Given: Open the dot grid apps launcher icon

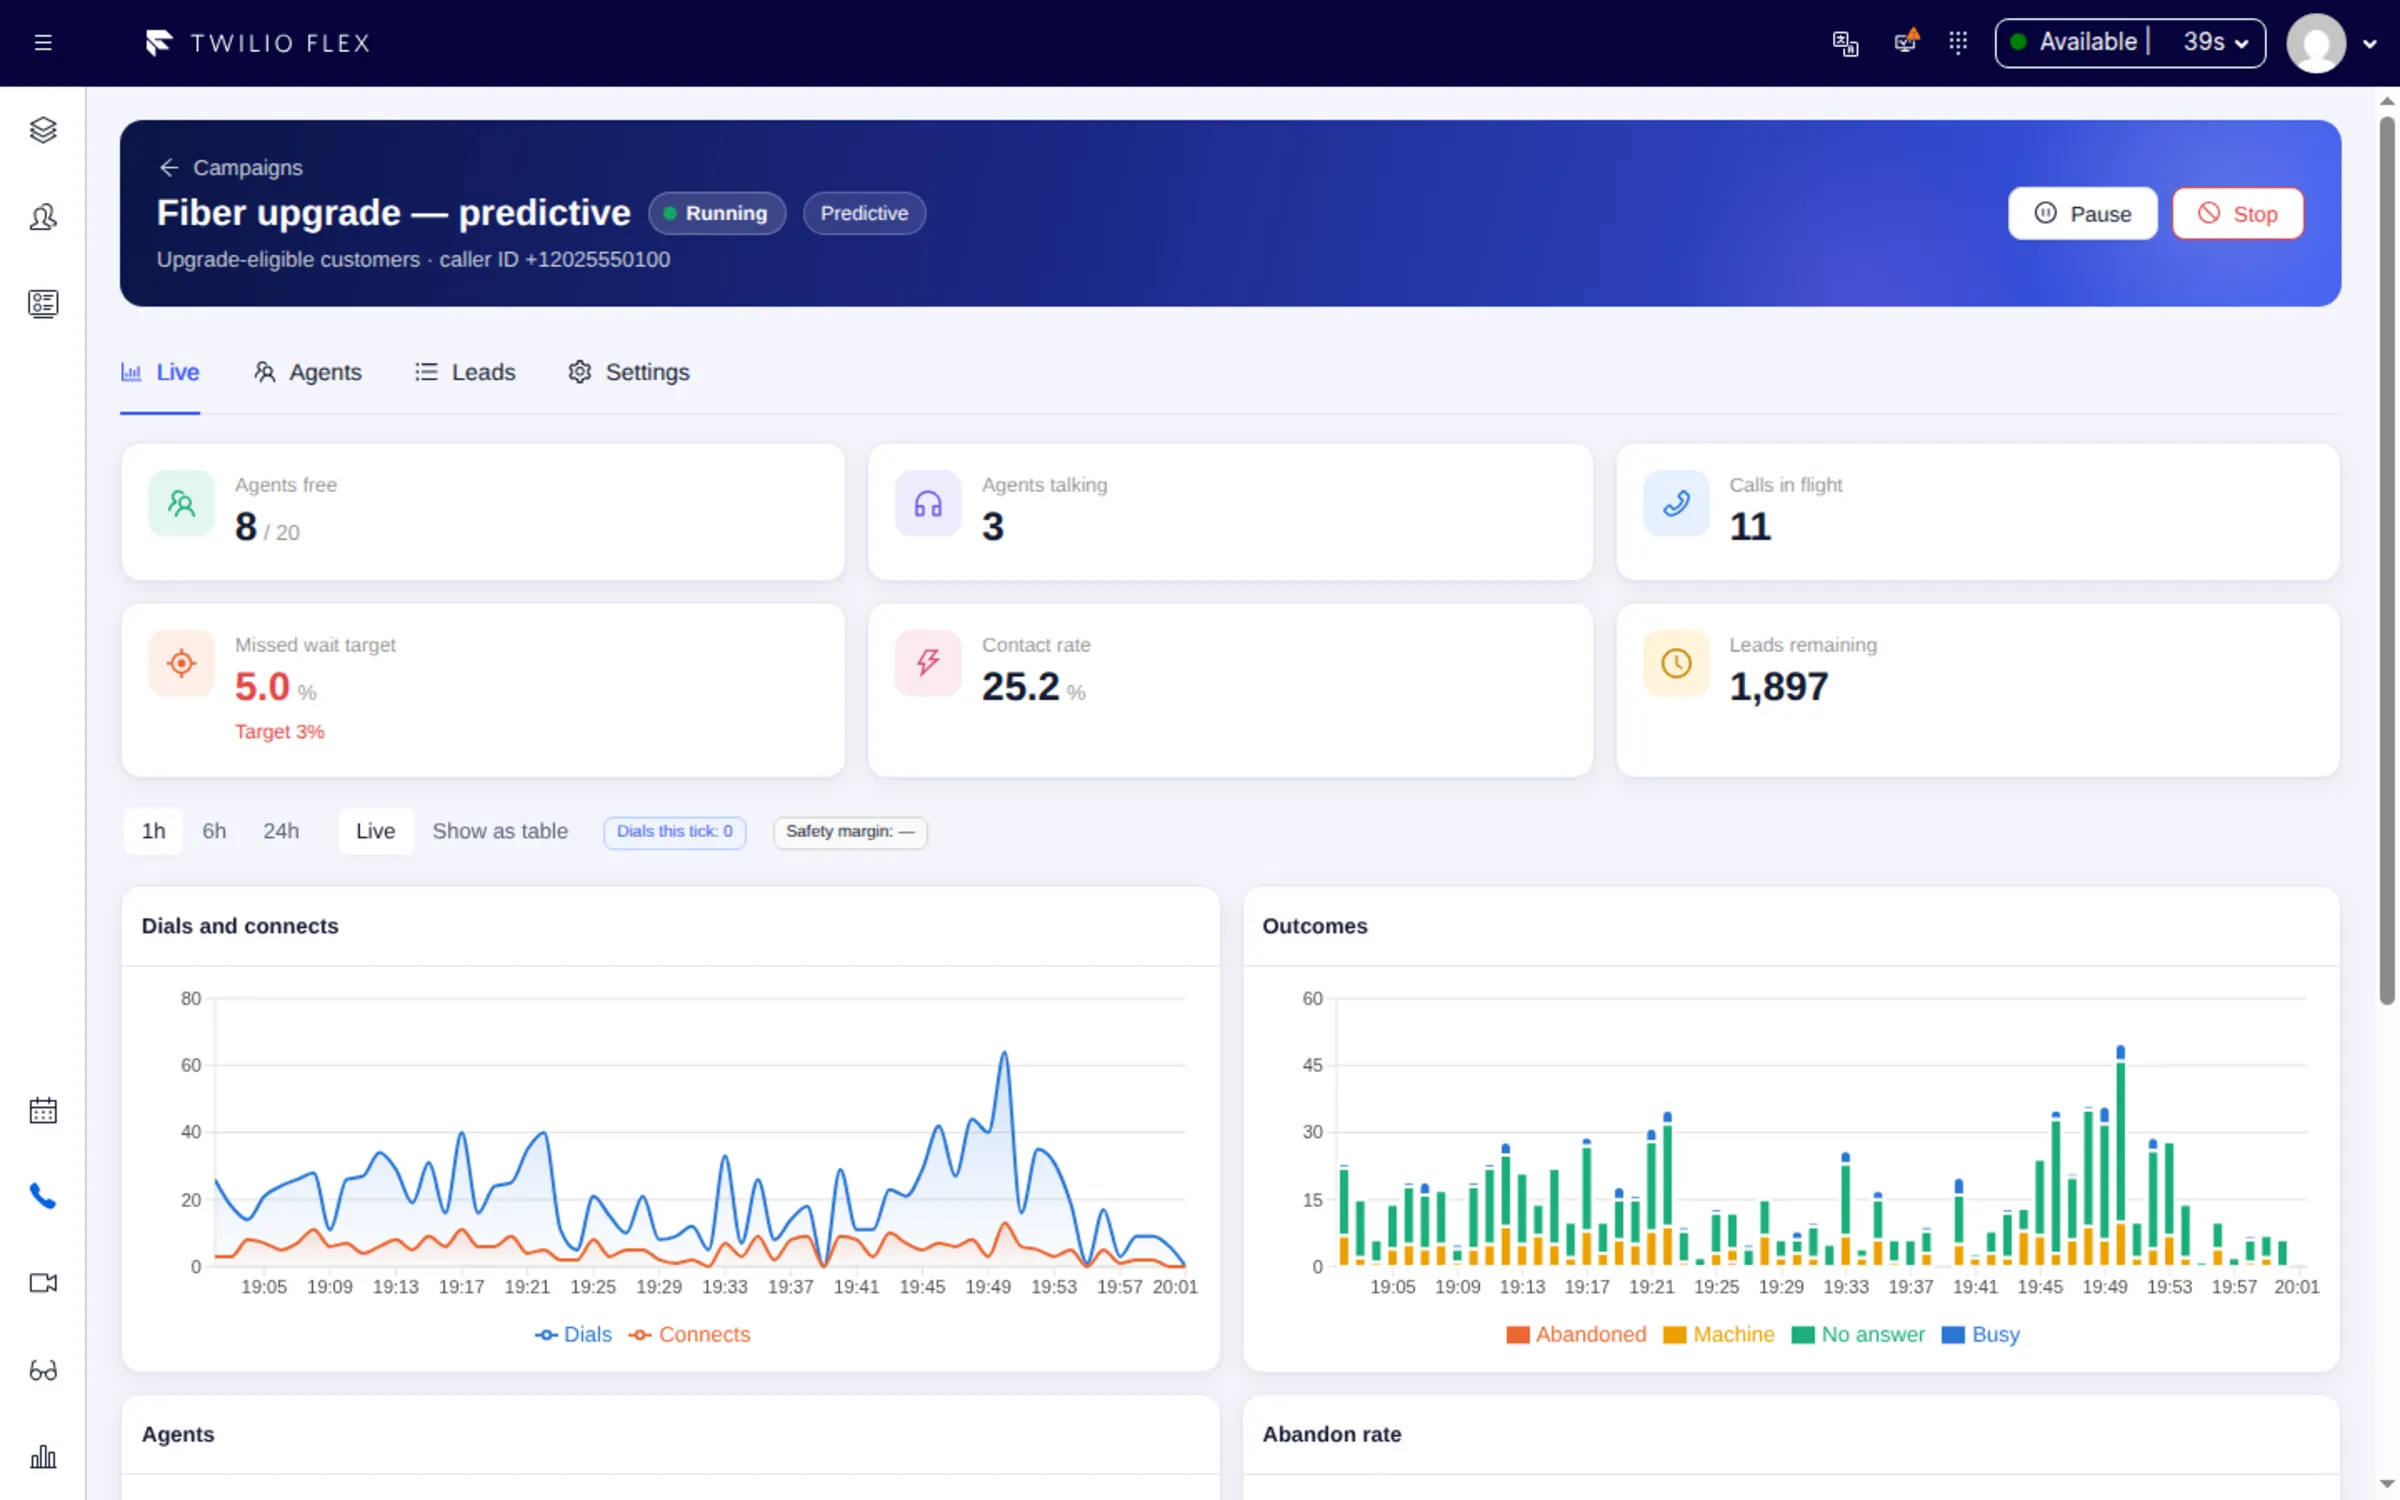Looking at the screenshot, I should [x=1958, y=43].
